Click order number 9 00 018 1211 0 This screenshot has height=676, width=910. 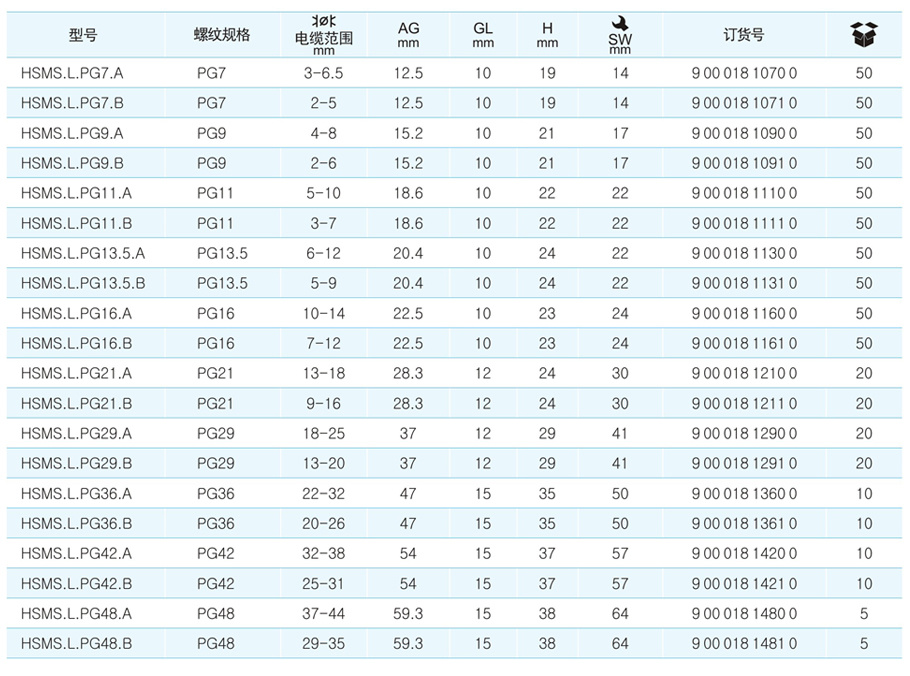[744, 403]
